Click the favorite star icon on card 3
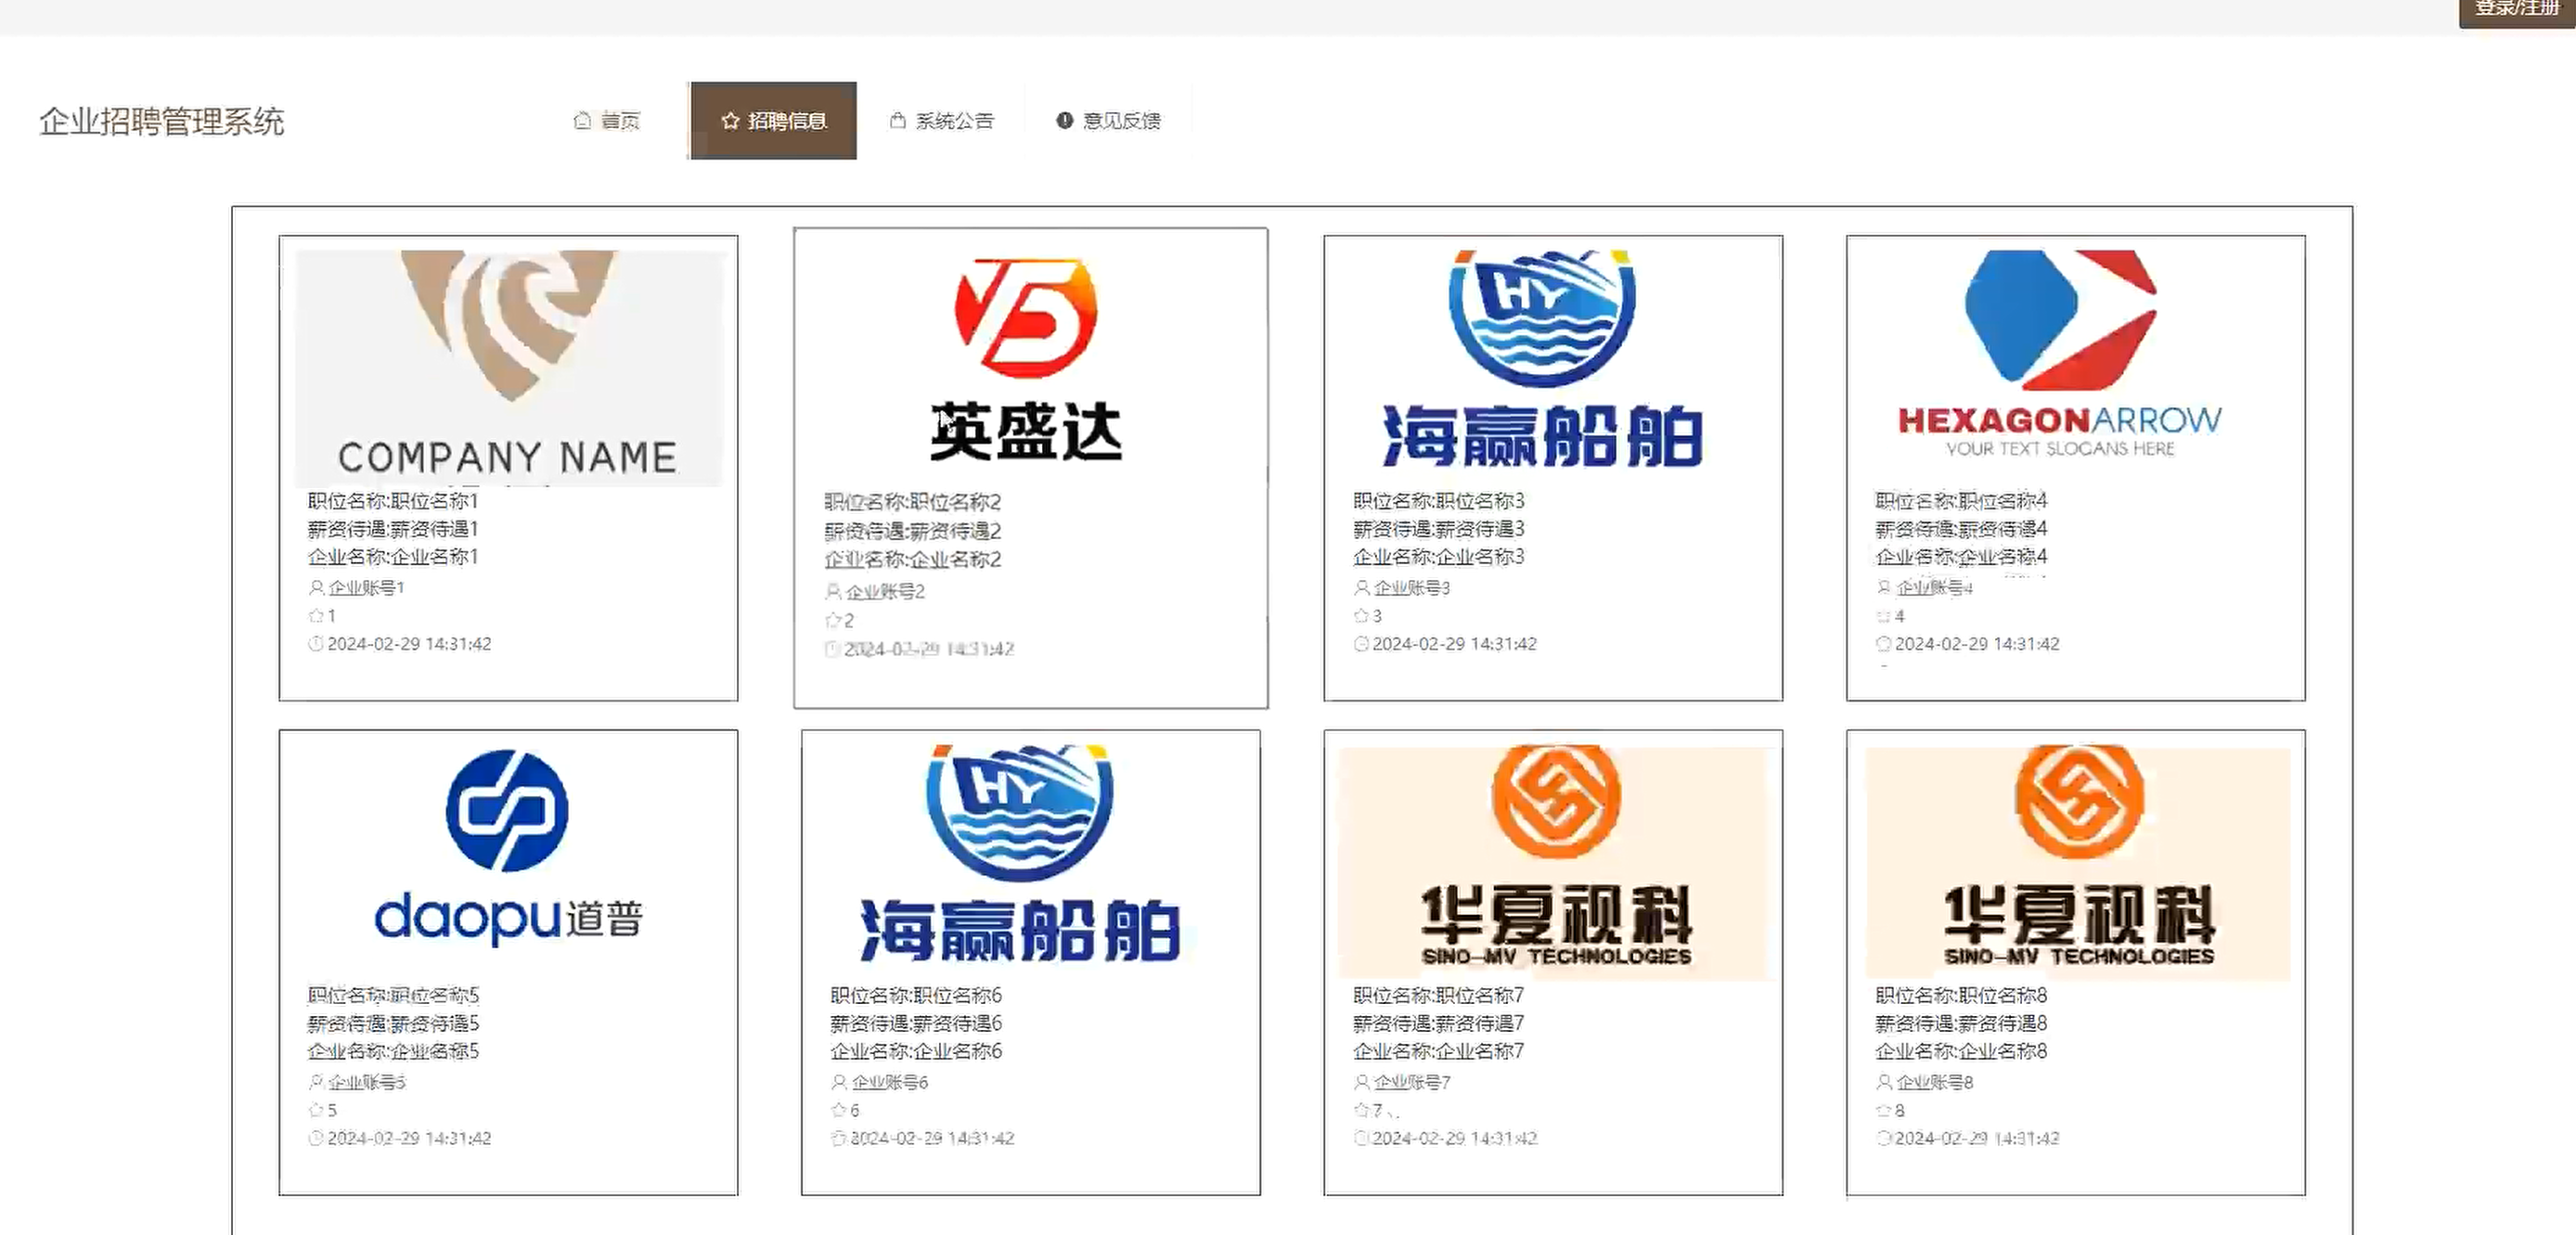The width and height of the screenshot is (2576, 1235). coord(1361,616)
